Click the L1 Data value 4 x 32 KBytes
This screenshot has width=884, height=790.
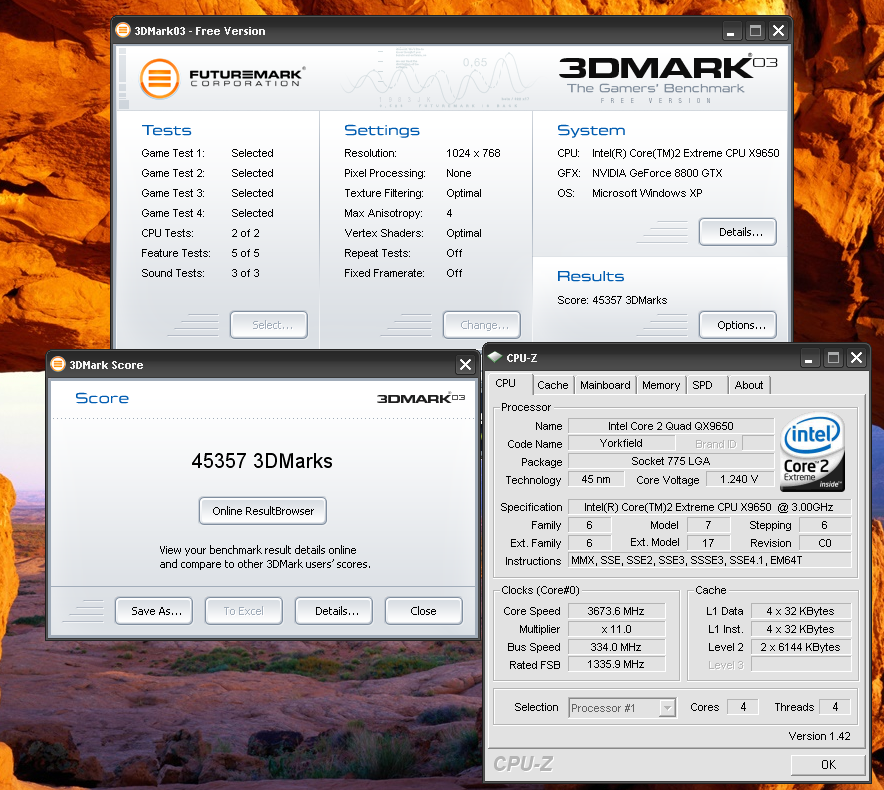click(801, 611)
